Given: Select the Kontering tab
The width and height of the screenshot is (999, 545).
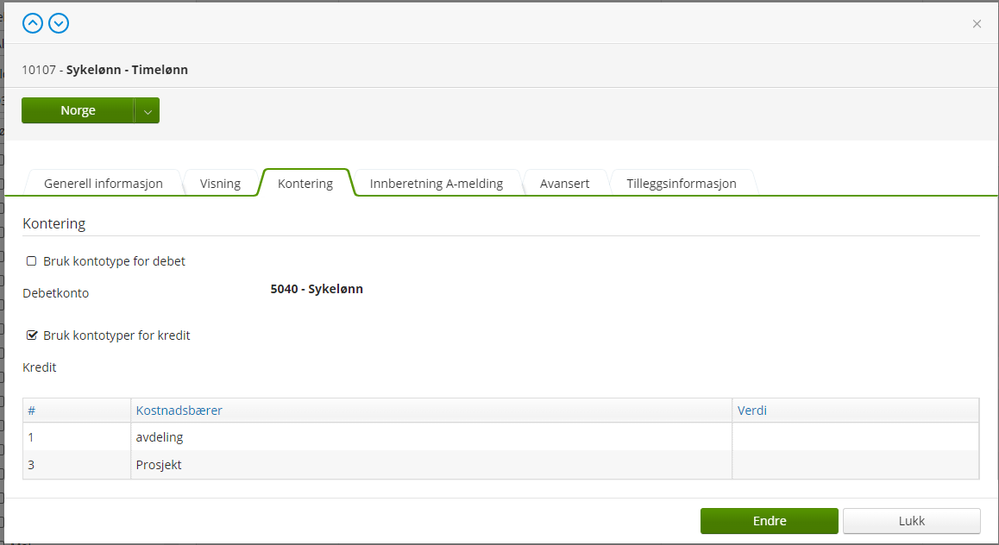Looking at the screenshot, I should (x=305, y=184).
